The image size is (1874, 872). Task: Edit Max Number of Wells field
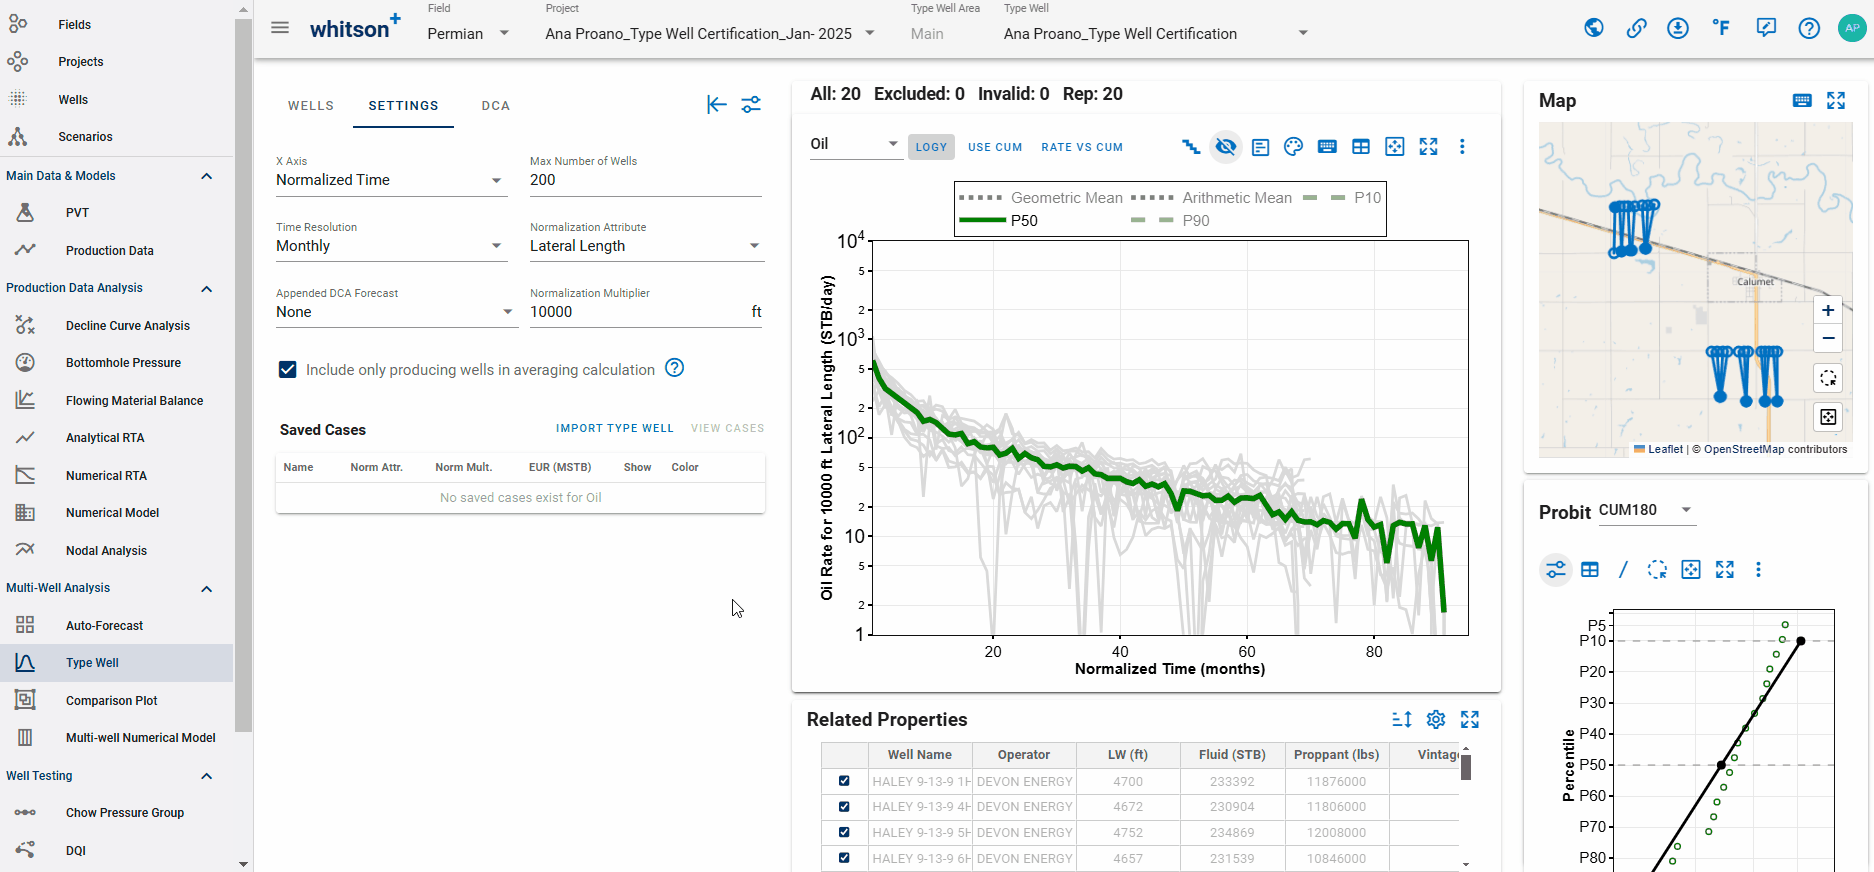click(646, 180)
